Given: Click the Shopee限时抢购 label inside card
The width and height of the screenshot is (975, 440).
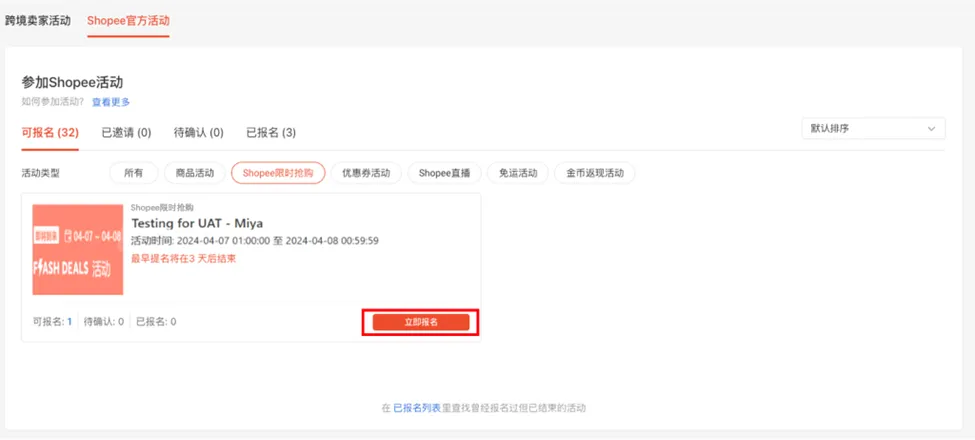Looking at the screenshot, I should pos(162,208).
